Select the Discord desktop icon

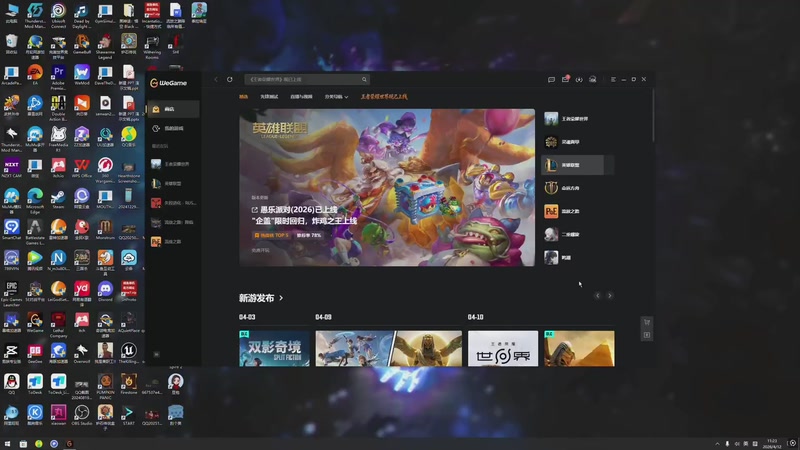pyautogui.click(x=105, y=292)
